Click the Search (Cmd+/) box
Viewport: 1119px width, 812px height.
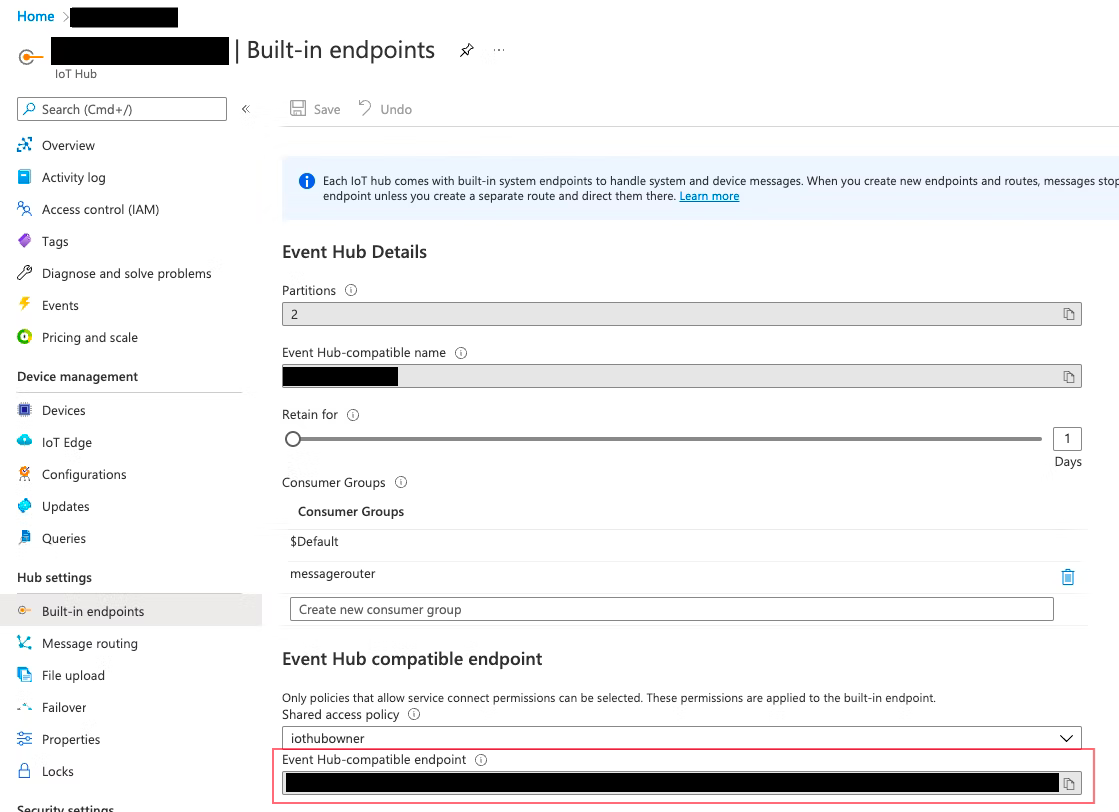pos(122,109)
